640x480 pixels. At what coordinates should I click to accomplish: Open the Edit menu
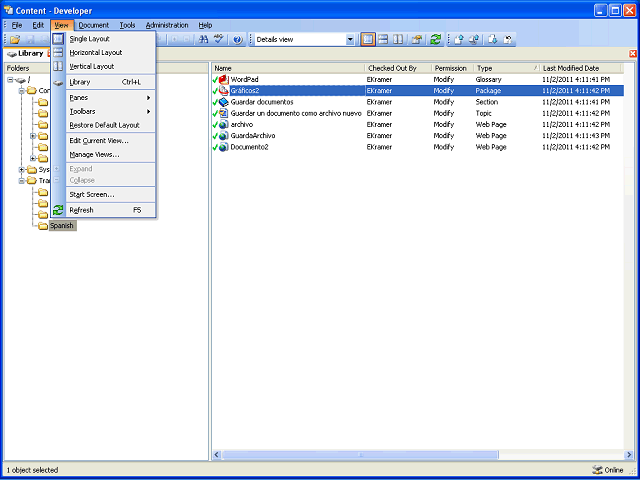(x=38, y=25)
